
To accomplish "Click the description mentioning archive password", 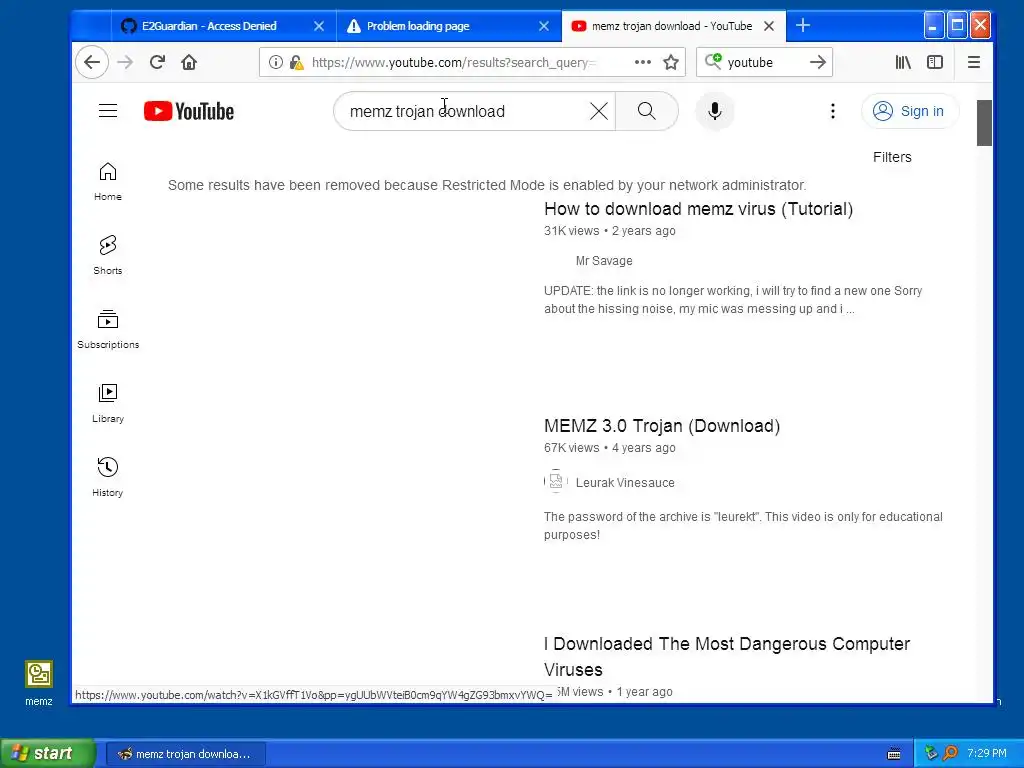I will pyautogui.click(x=743, y=526).
